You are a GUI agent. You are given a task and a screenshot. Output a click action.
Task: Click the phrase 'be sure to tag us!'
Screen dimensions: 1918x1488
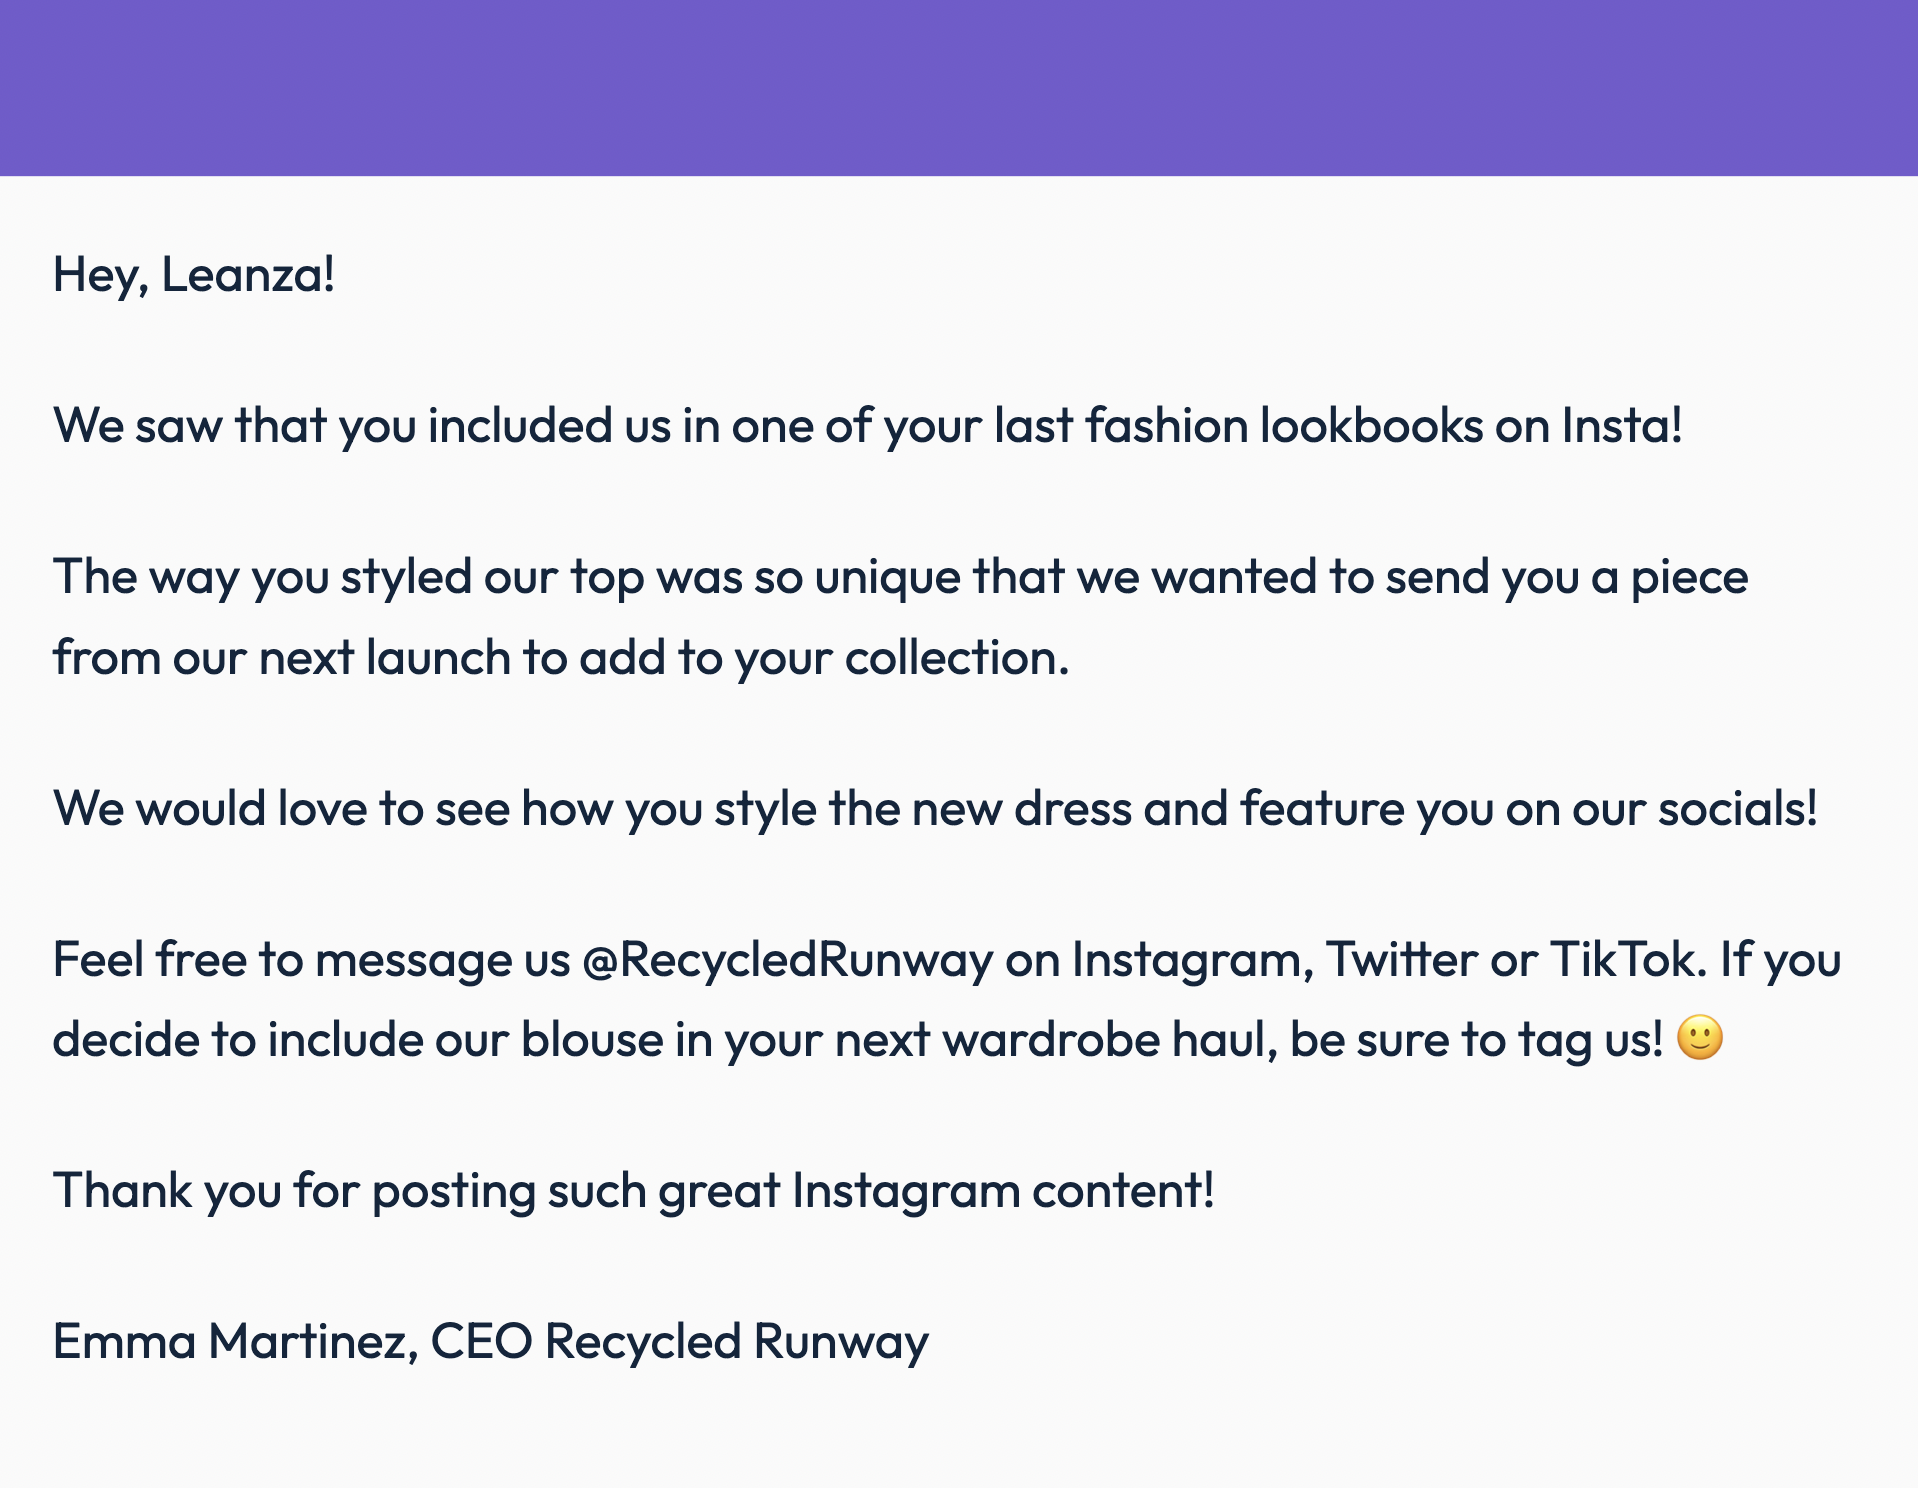click(x=1477, y=1039)
